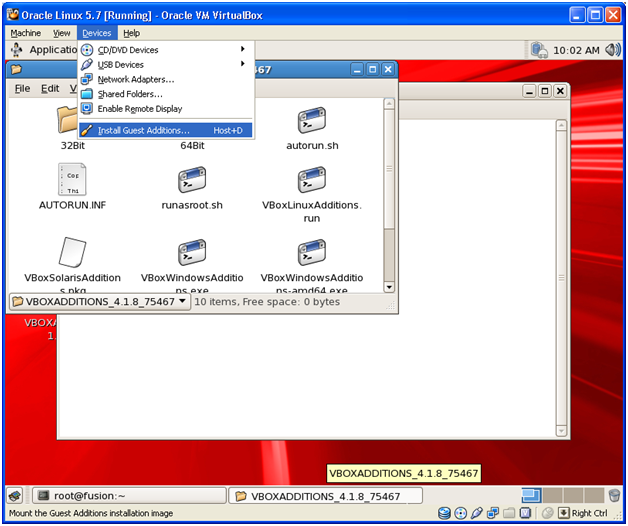Select the autorun.sh script icon
This screenshot has width=628, height=526.
coord(312,121)
